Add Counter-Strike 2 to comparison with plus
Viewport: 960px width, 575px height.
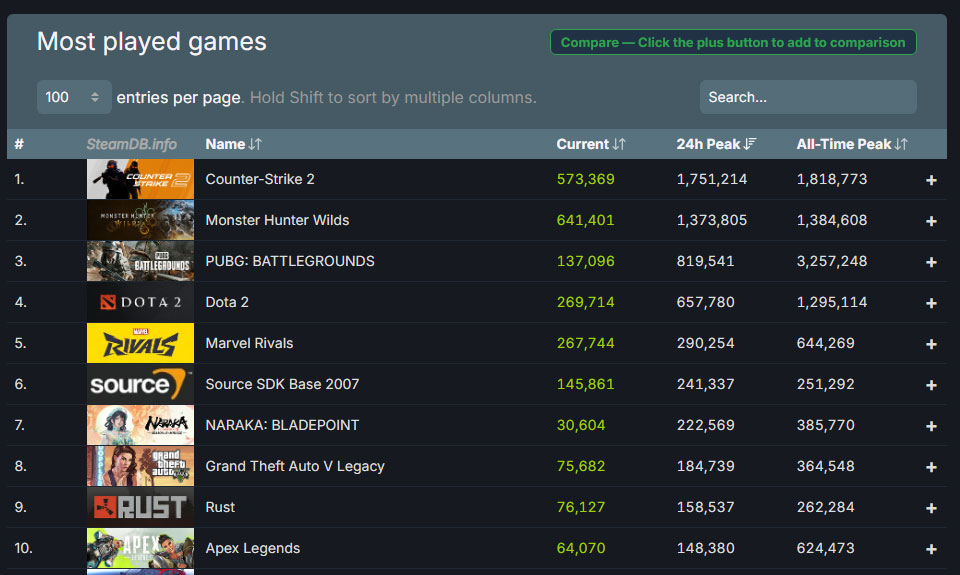click(x=931, y=180)
